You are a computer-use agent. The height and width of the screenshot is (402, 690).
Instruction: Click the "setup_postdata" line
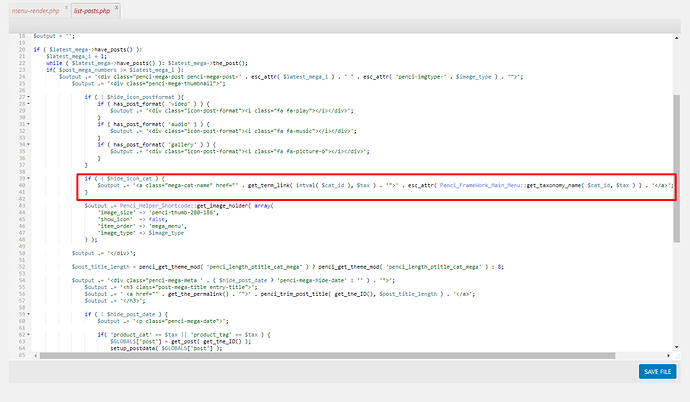pyautogui.click(x=166, y=348)
